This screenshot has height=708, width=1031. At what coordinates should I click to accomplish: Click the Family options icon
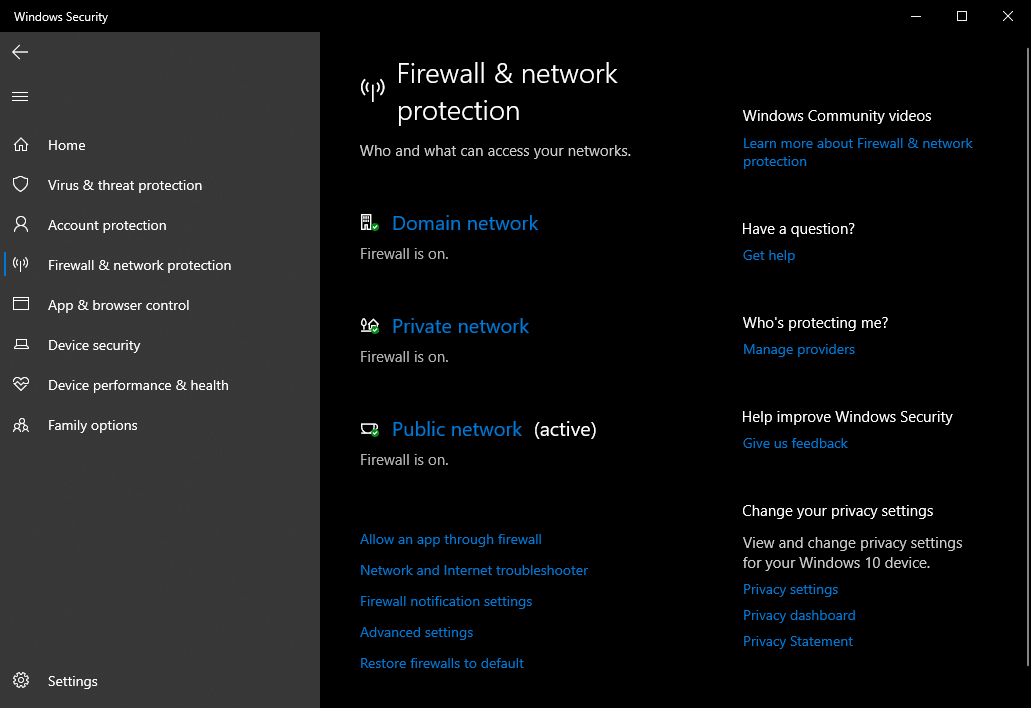point(20,425)
